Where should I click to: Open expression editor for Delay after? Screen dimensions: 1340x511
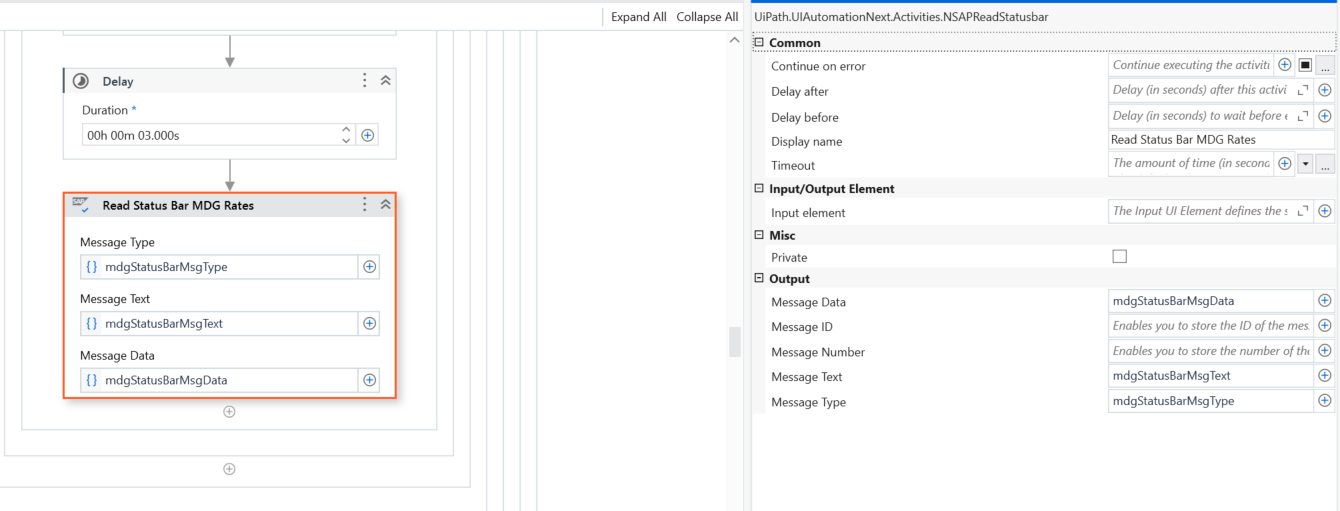[1303, 90]
